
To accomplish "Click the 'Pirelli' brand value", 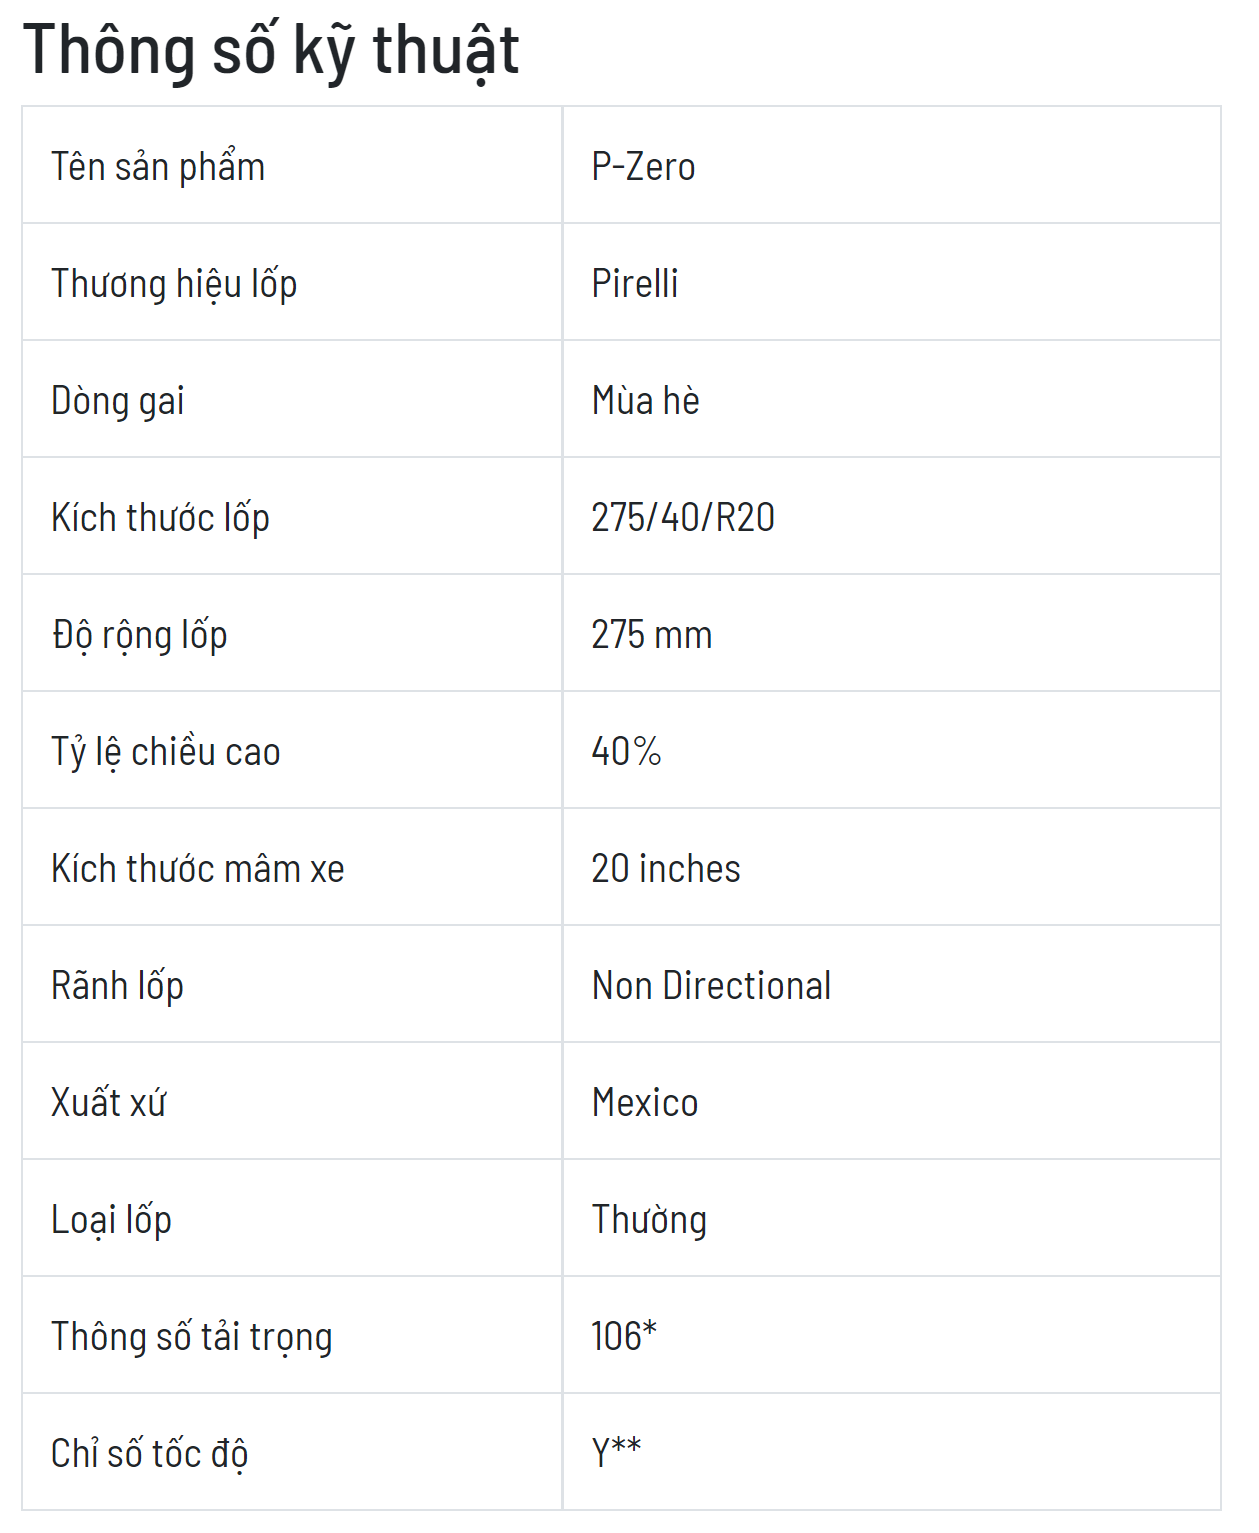I will (x=635, y=283).
